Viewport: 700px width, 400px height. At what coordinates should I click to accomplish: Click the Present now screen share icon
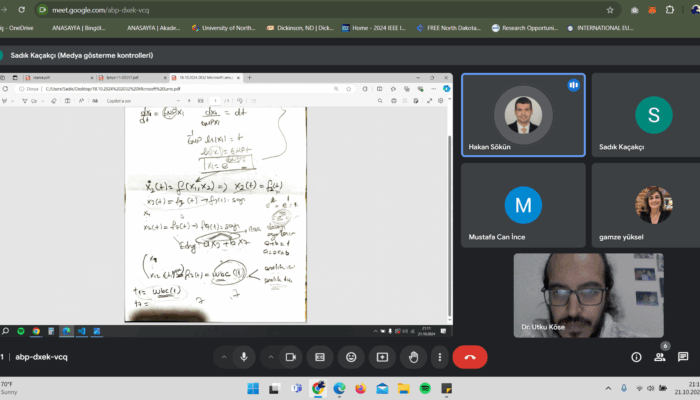(x=381, y=356)
